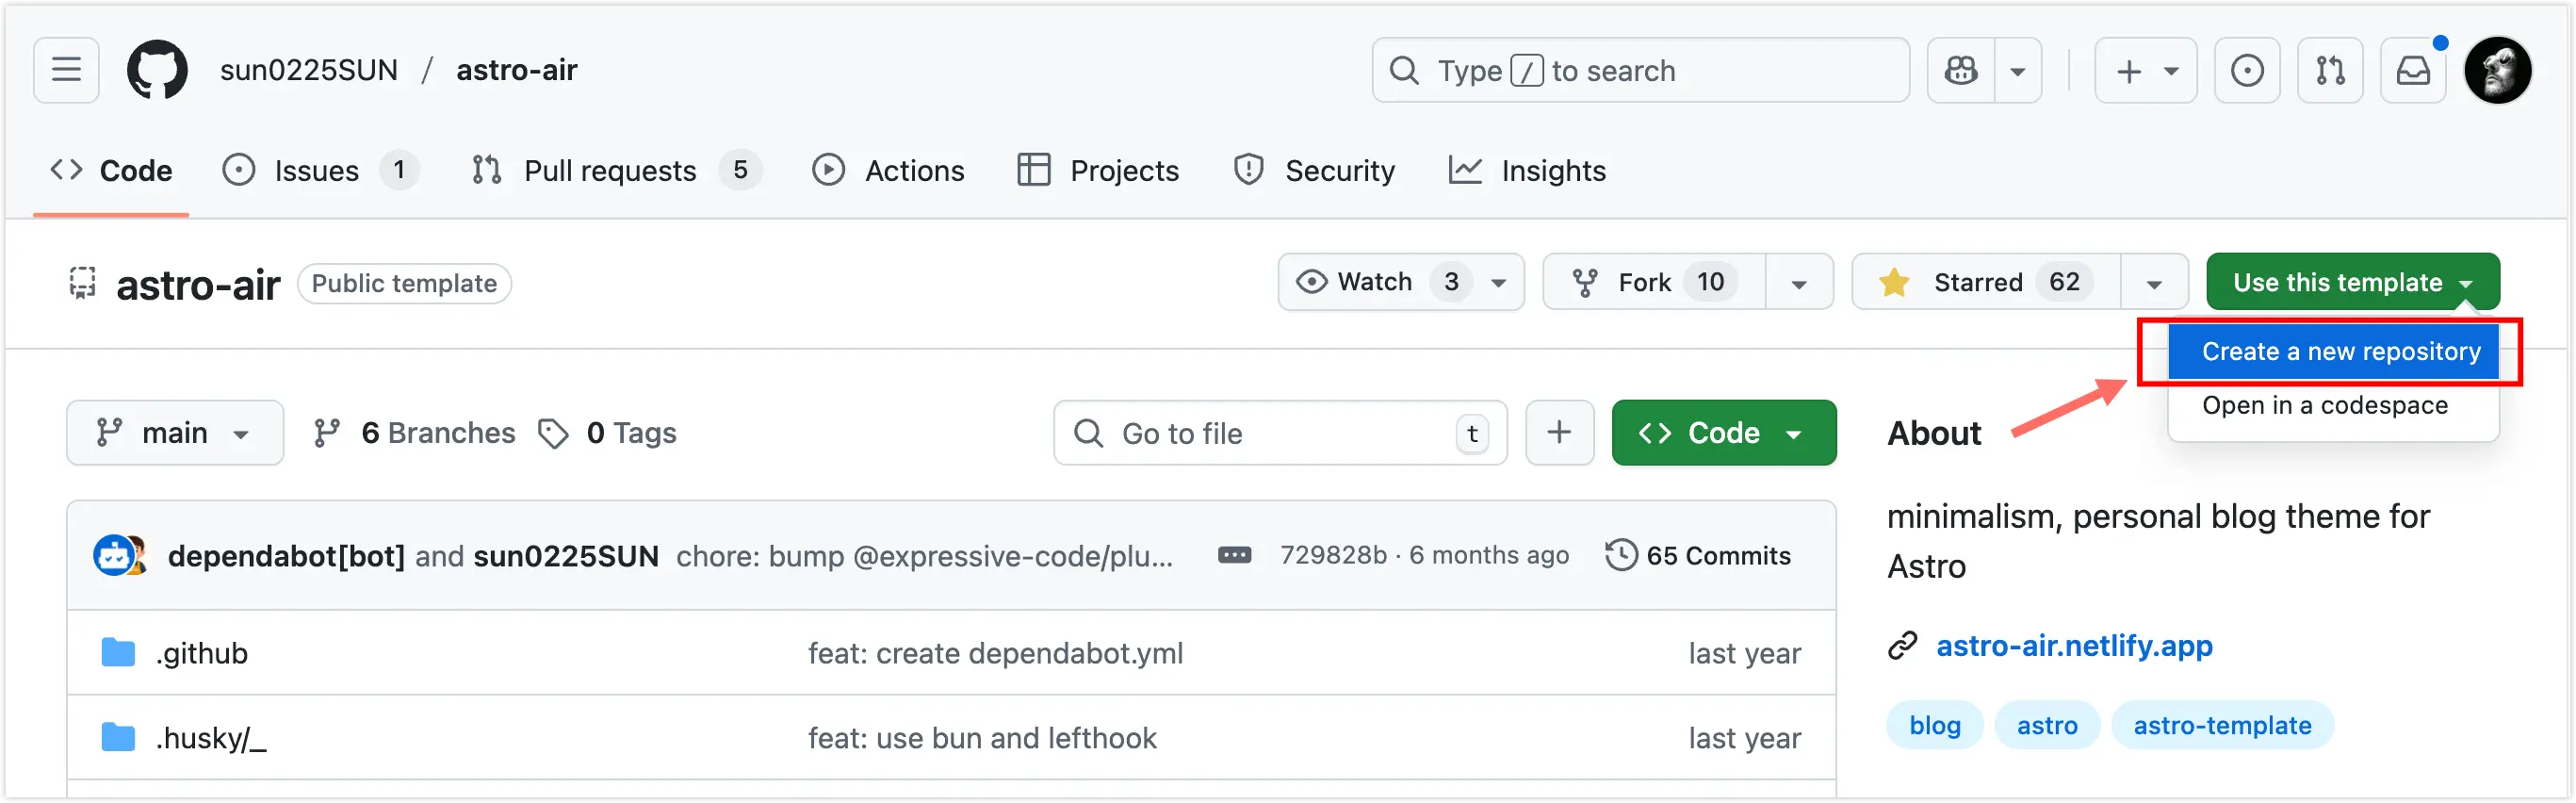The width and height of the screenshot is (2576, 803).
Task: Open the notifications inbox
Action: [2413, 70]
